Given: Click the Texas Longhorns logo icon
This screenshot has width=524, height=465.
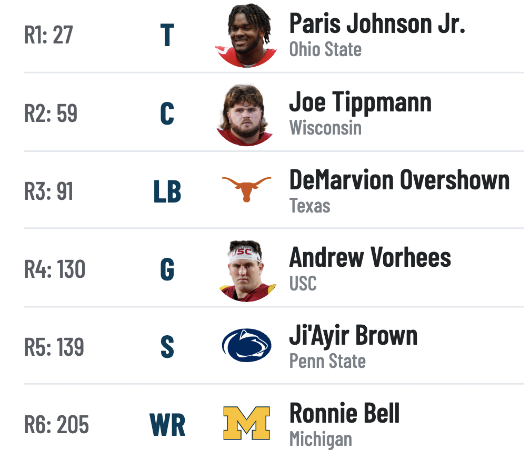Looking at the screenshot, I should [x=247, y=189].
